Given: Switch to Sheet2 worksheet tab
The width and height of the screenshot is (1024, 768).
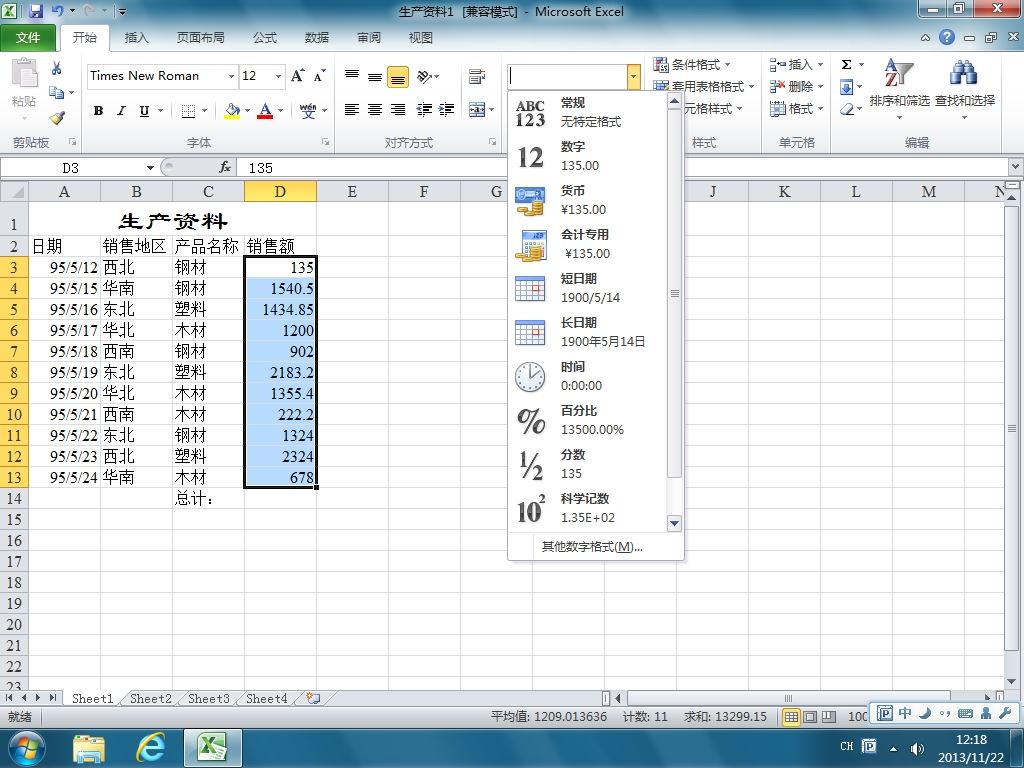Looking at the screenshot, I should [x=150, y=698].
